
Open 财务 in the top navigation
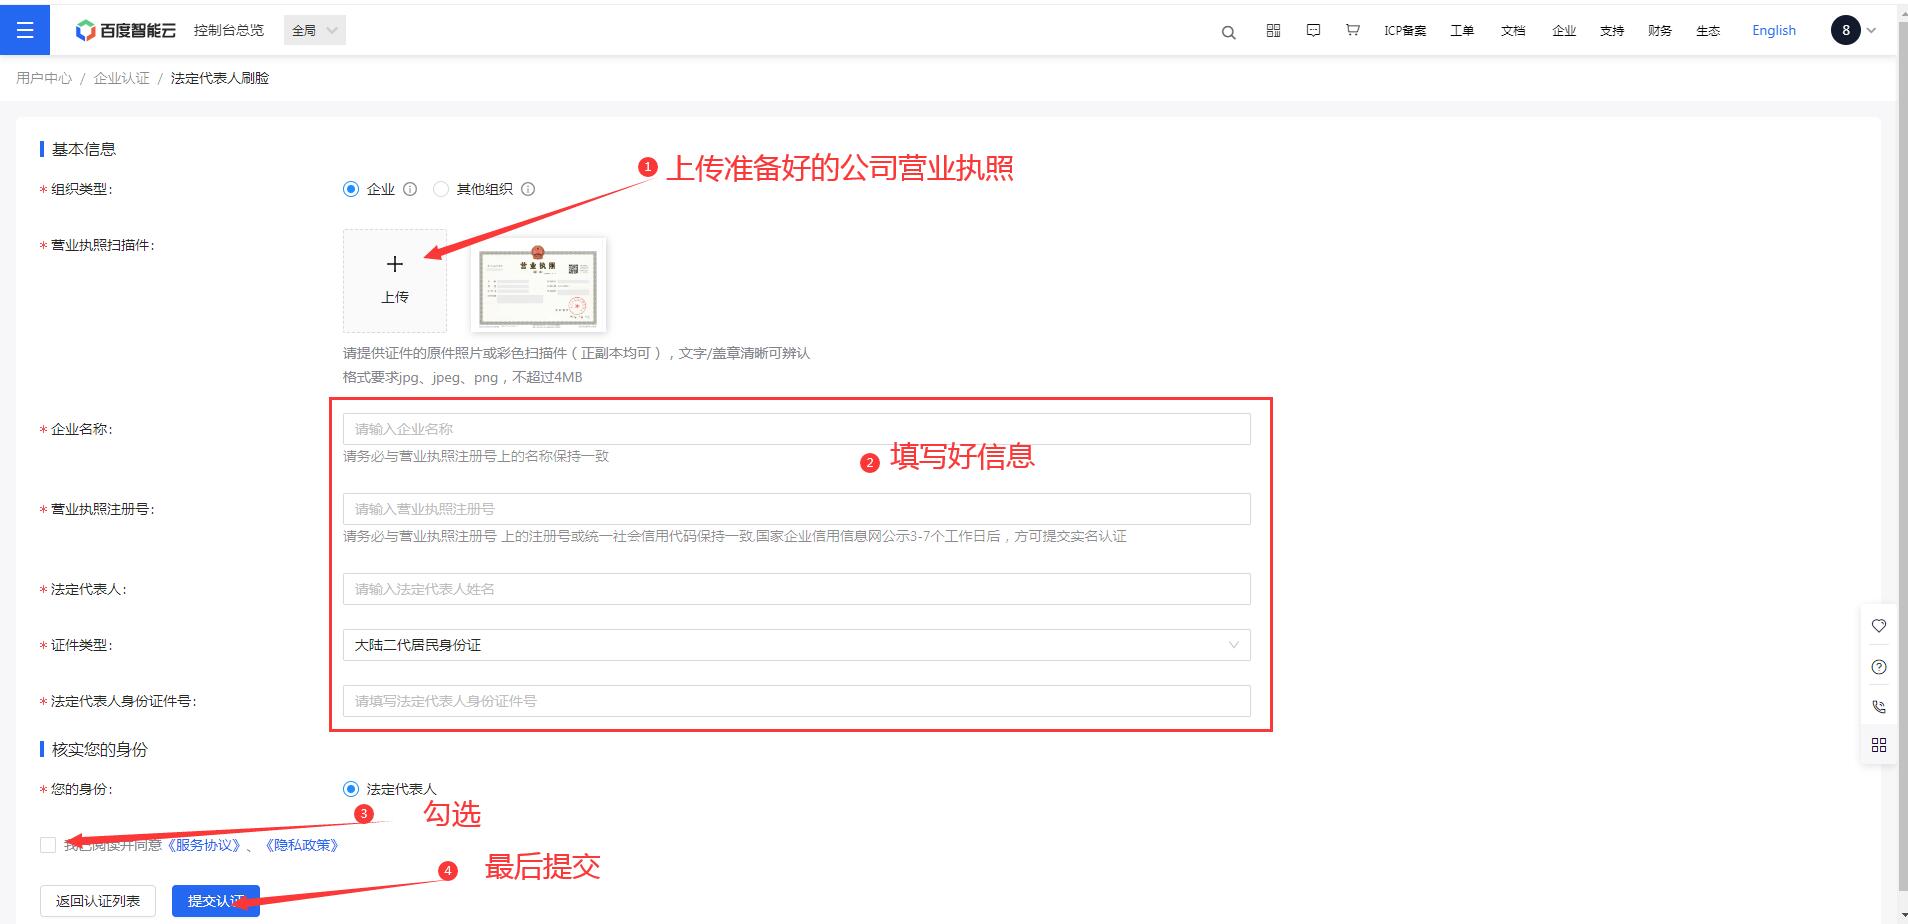click(1660, 31)
